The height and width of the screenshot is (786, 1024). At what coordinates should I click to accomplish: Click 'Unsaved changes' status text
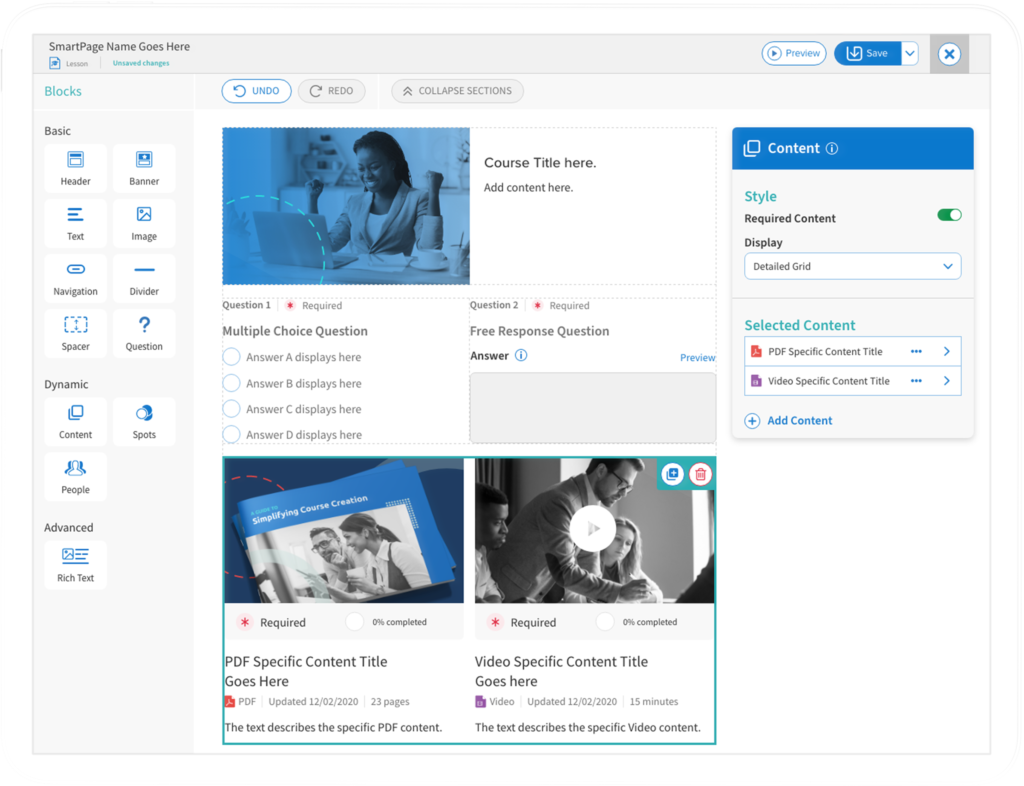pos(141,63)
